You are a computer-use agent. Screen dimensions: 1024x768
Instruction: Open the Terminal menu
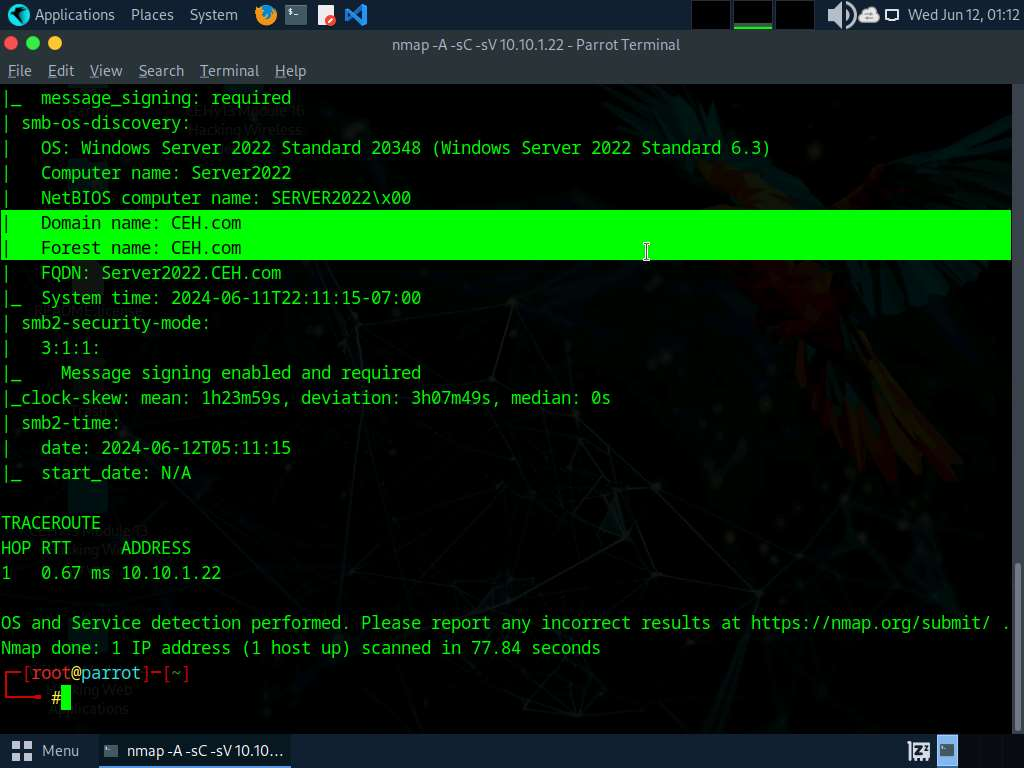point(229,71)
